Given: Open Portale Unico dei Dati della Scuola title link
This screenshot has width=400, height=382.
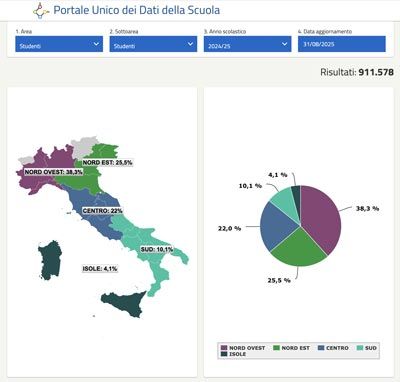Looking at the screenshot, I should point(137,10).
